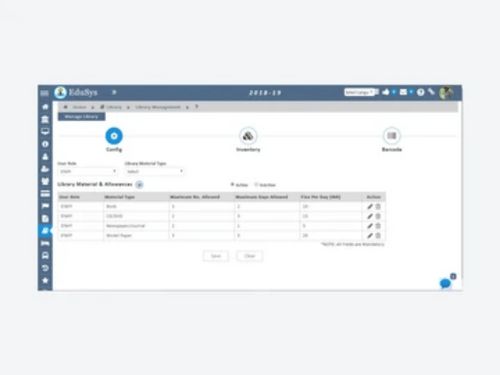
Task: Click the add icon beside Library Material & Allowances
Action: [x=139, y=185]
